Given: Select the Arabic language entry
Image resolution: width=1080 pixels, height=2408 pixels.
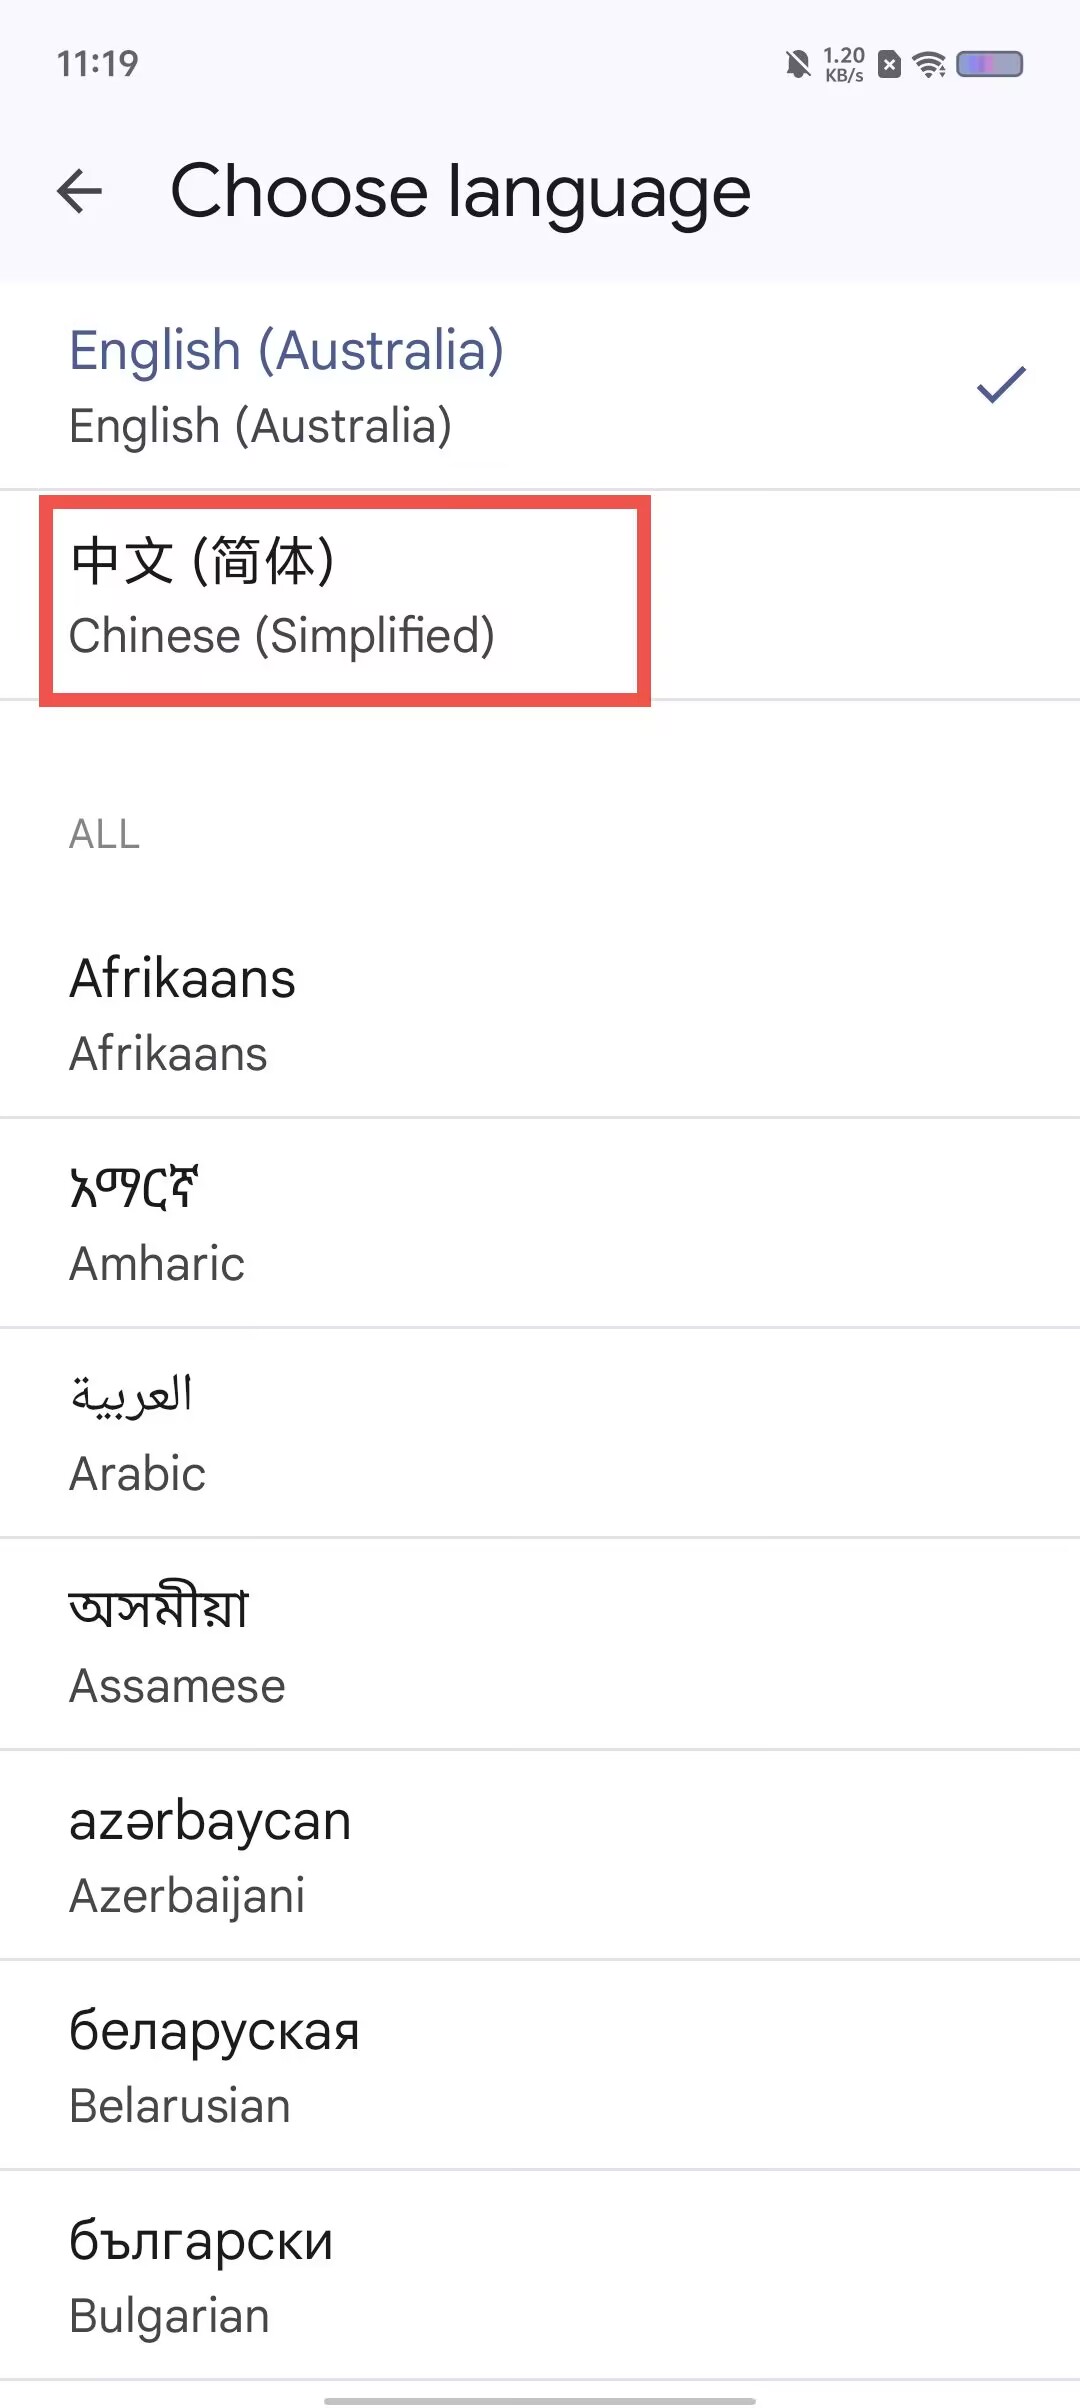Looking at the screenshot, I should tap(540, 1434).
